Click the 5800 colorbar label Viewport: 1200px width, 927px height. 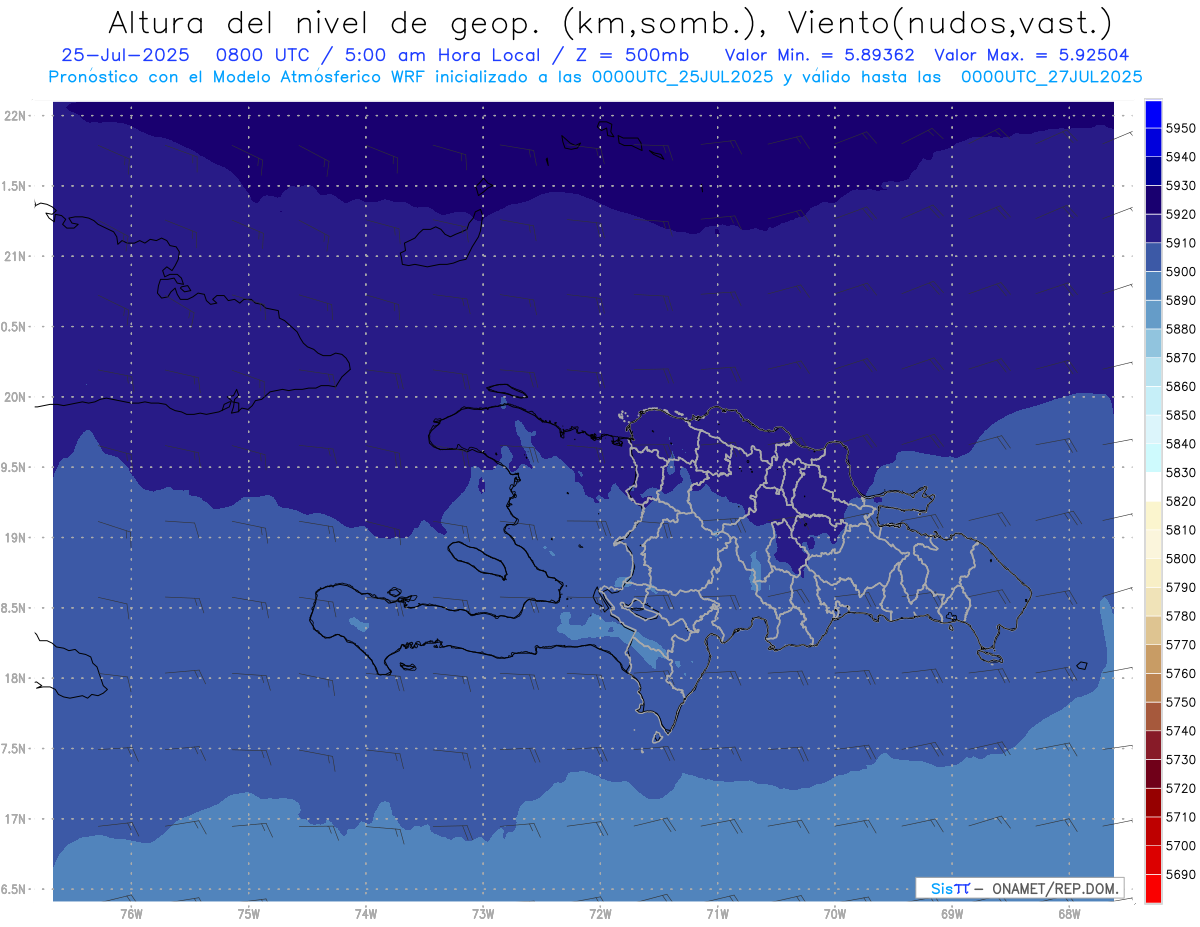1181,559
